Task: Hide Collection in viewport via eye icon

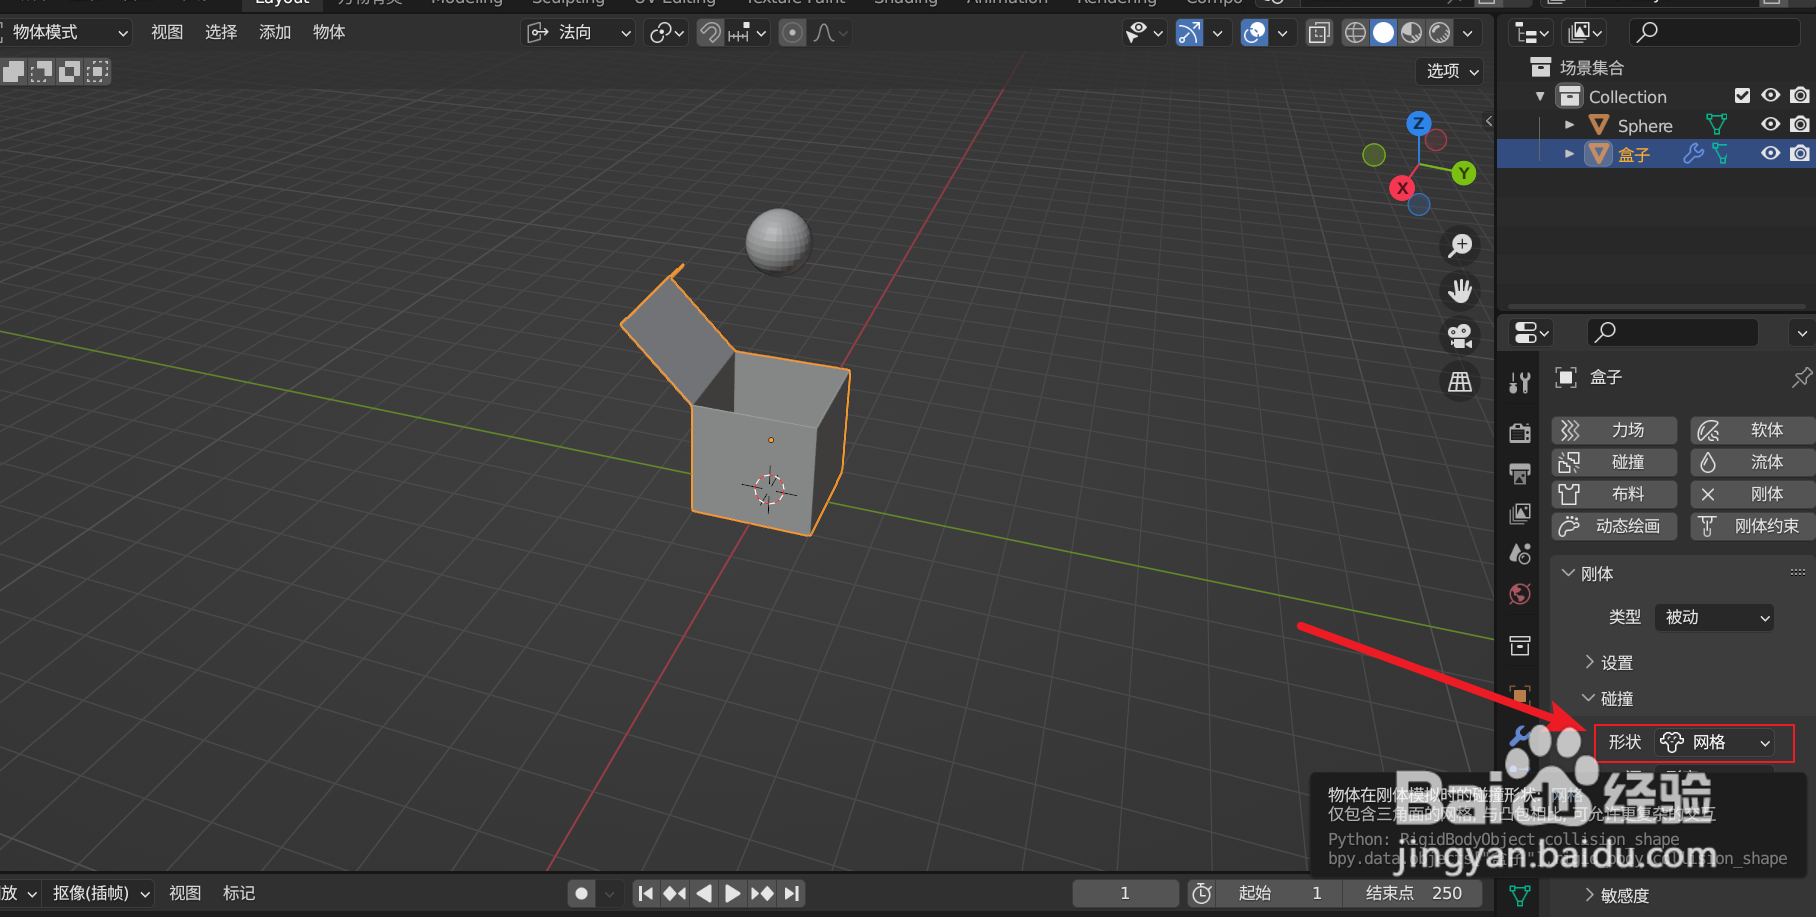Action: 1770,96
